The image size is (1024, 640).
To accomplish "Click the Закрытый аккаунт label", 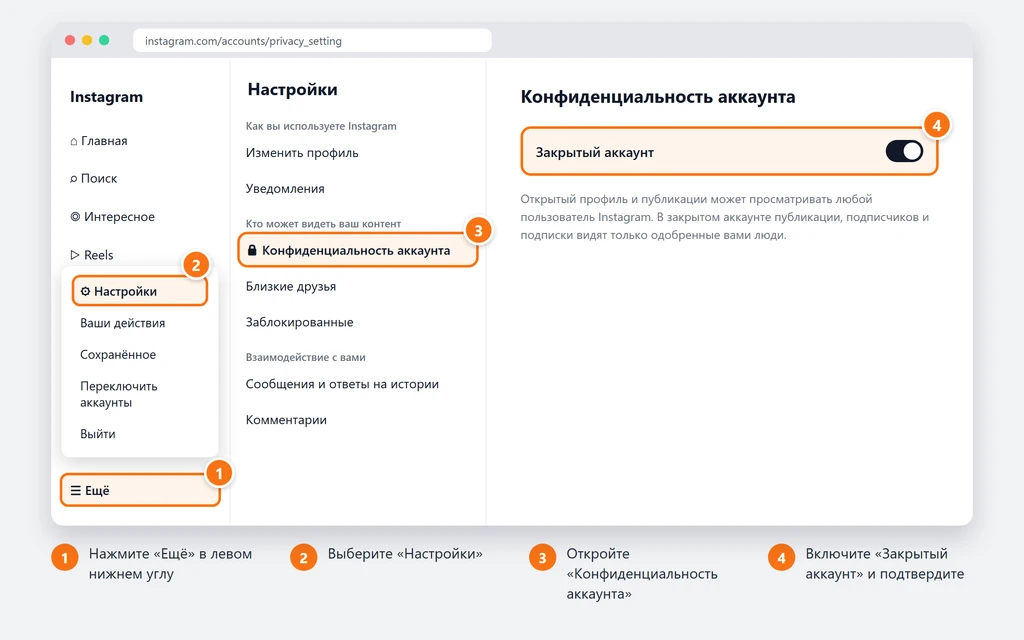I will [x=595, y=152].
